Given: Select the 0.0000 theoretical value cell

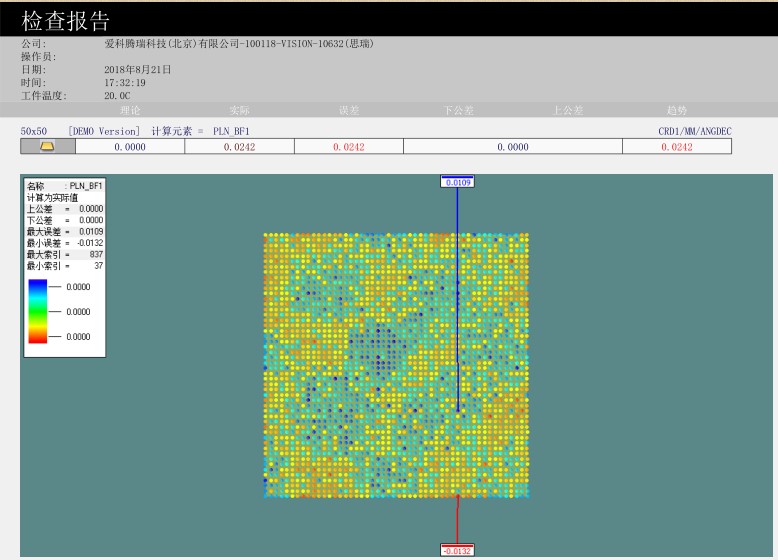Looking at the screenshot, I should click(130, 147).
